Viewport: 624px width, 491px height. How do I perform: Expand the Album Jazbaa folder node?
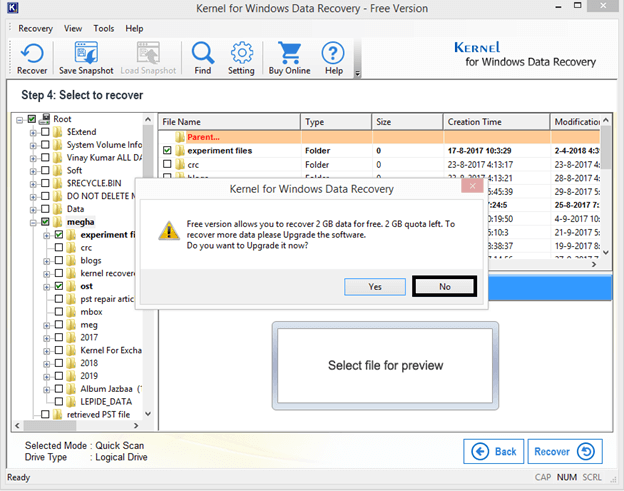click(47, 389)
